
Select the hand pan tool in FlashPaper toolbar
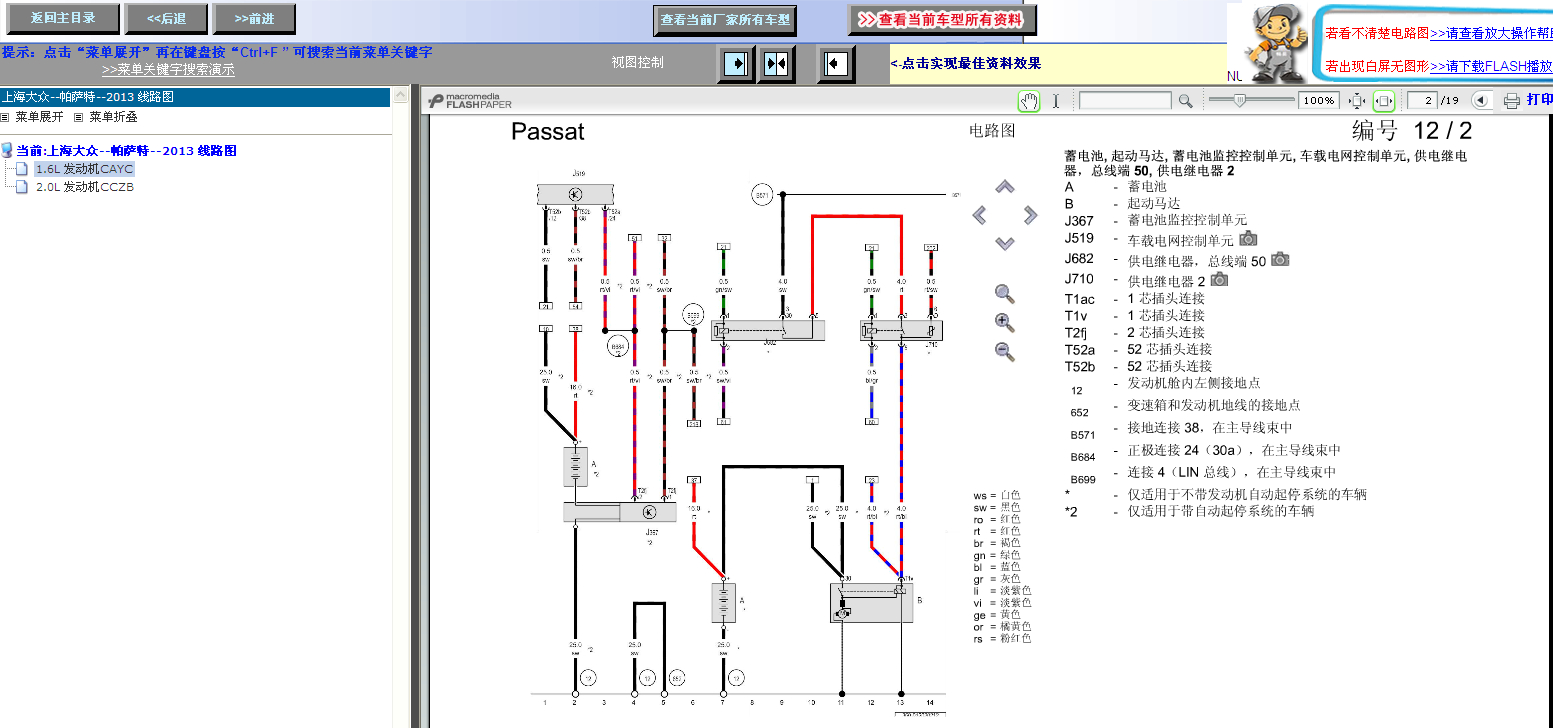[x=1029, y=101]
